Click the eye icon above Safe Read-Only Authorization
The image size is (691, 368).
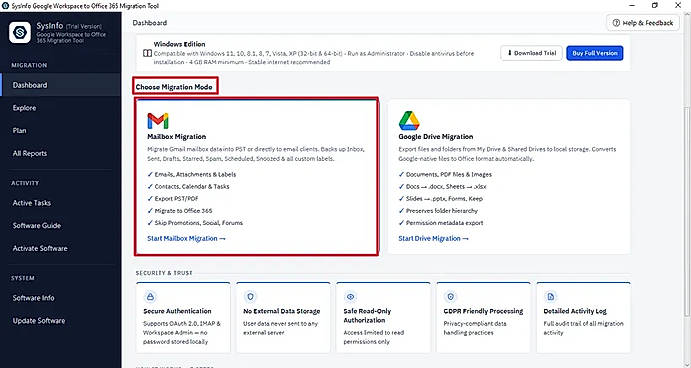pos(350,297)
